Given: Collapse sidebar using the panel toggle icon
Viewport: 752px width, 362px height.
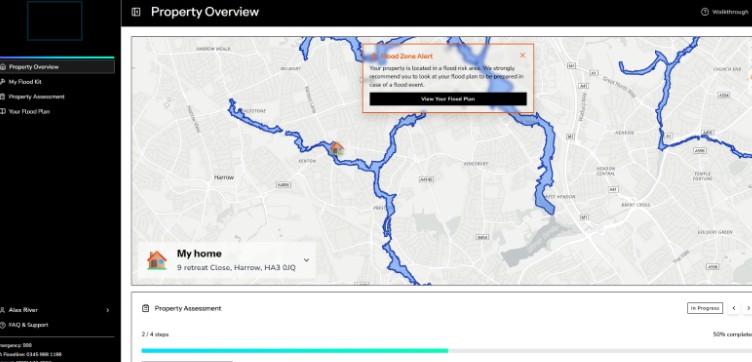Looking at the screenshot, I should (x=136, y=12).
